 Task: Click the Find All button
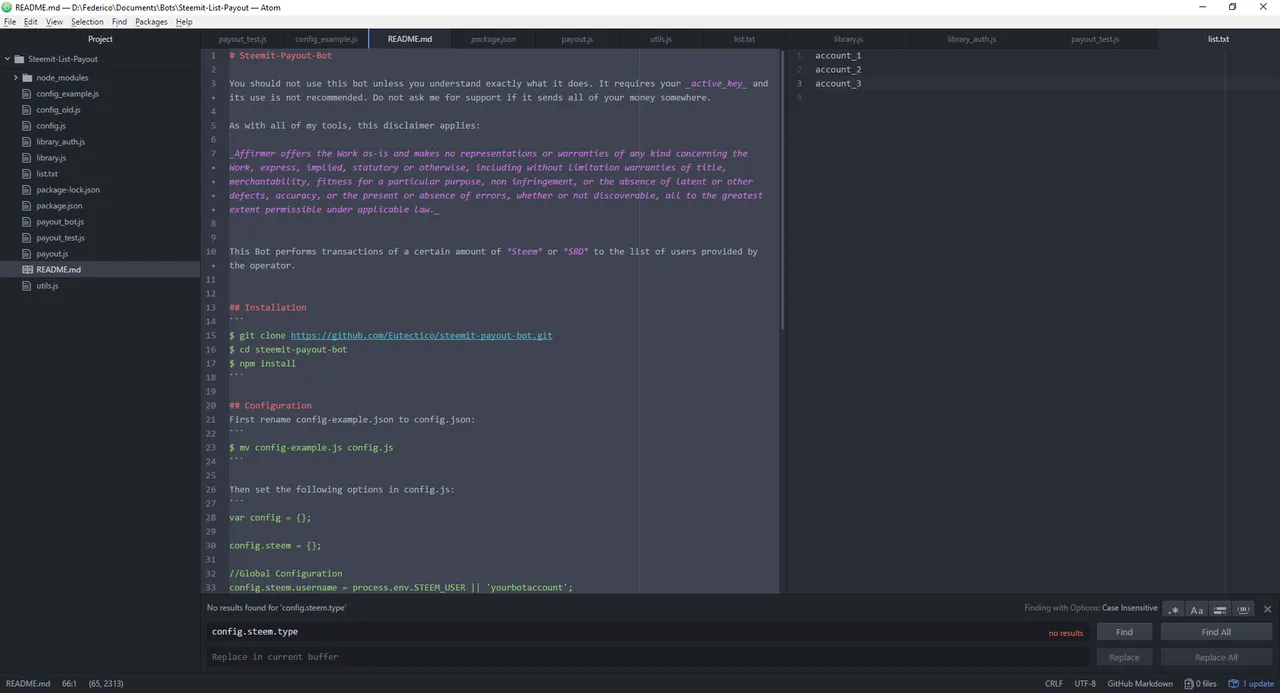tap(1216, 632)
